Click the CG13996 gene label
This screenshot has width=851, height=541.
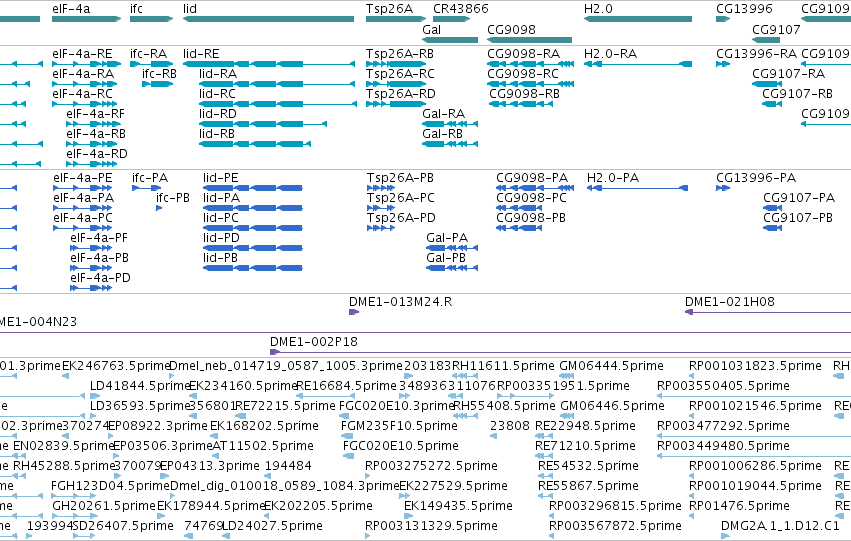pyautogui.click(x=744, y=9)
